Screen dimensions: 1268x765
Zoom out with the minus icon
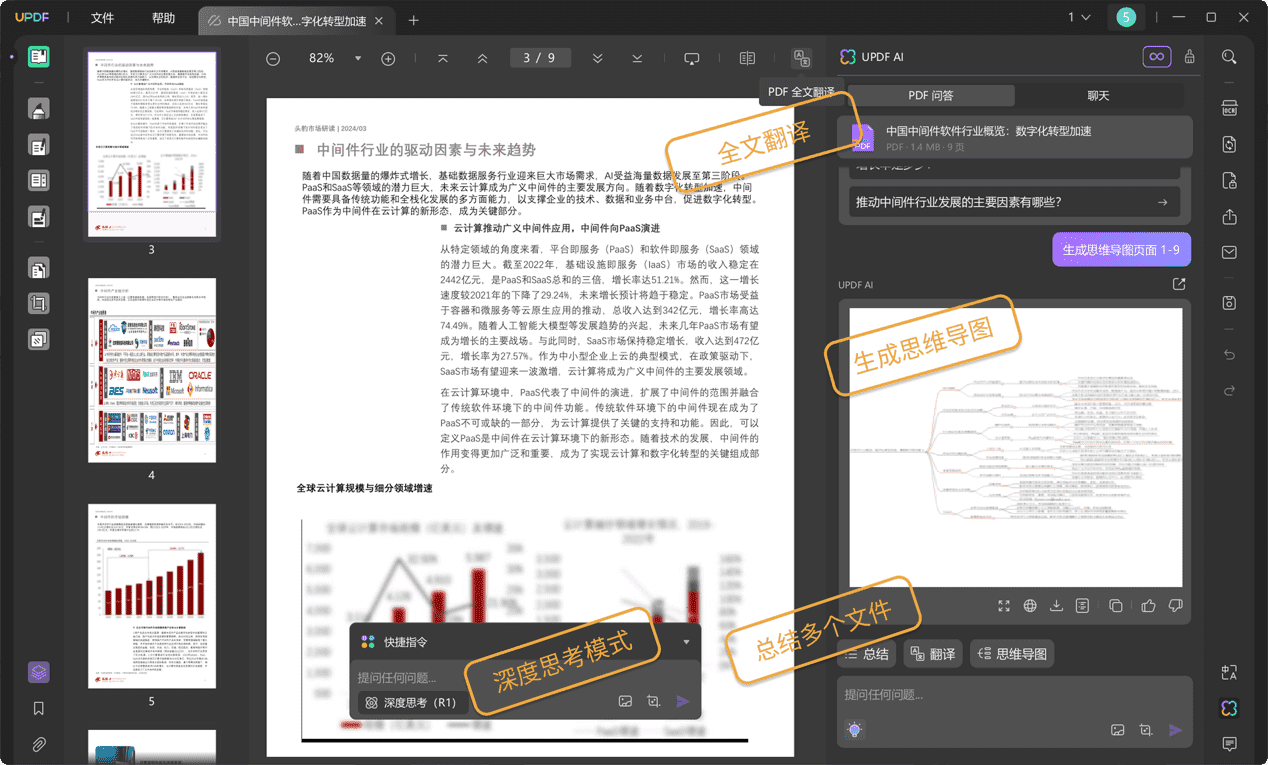pos(273,59)
